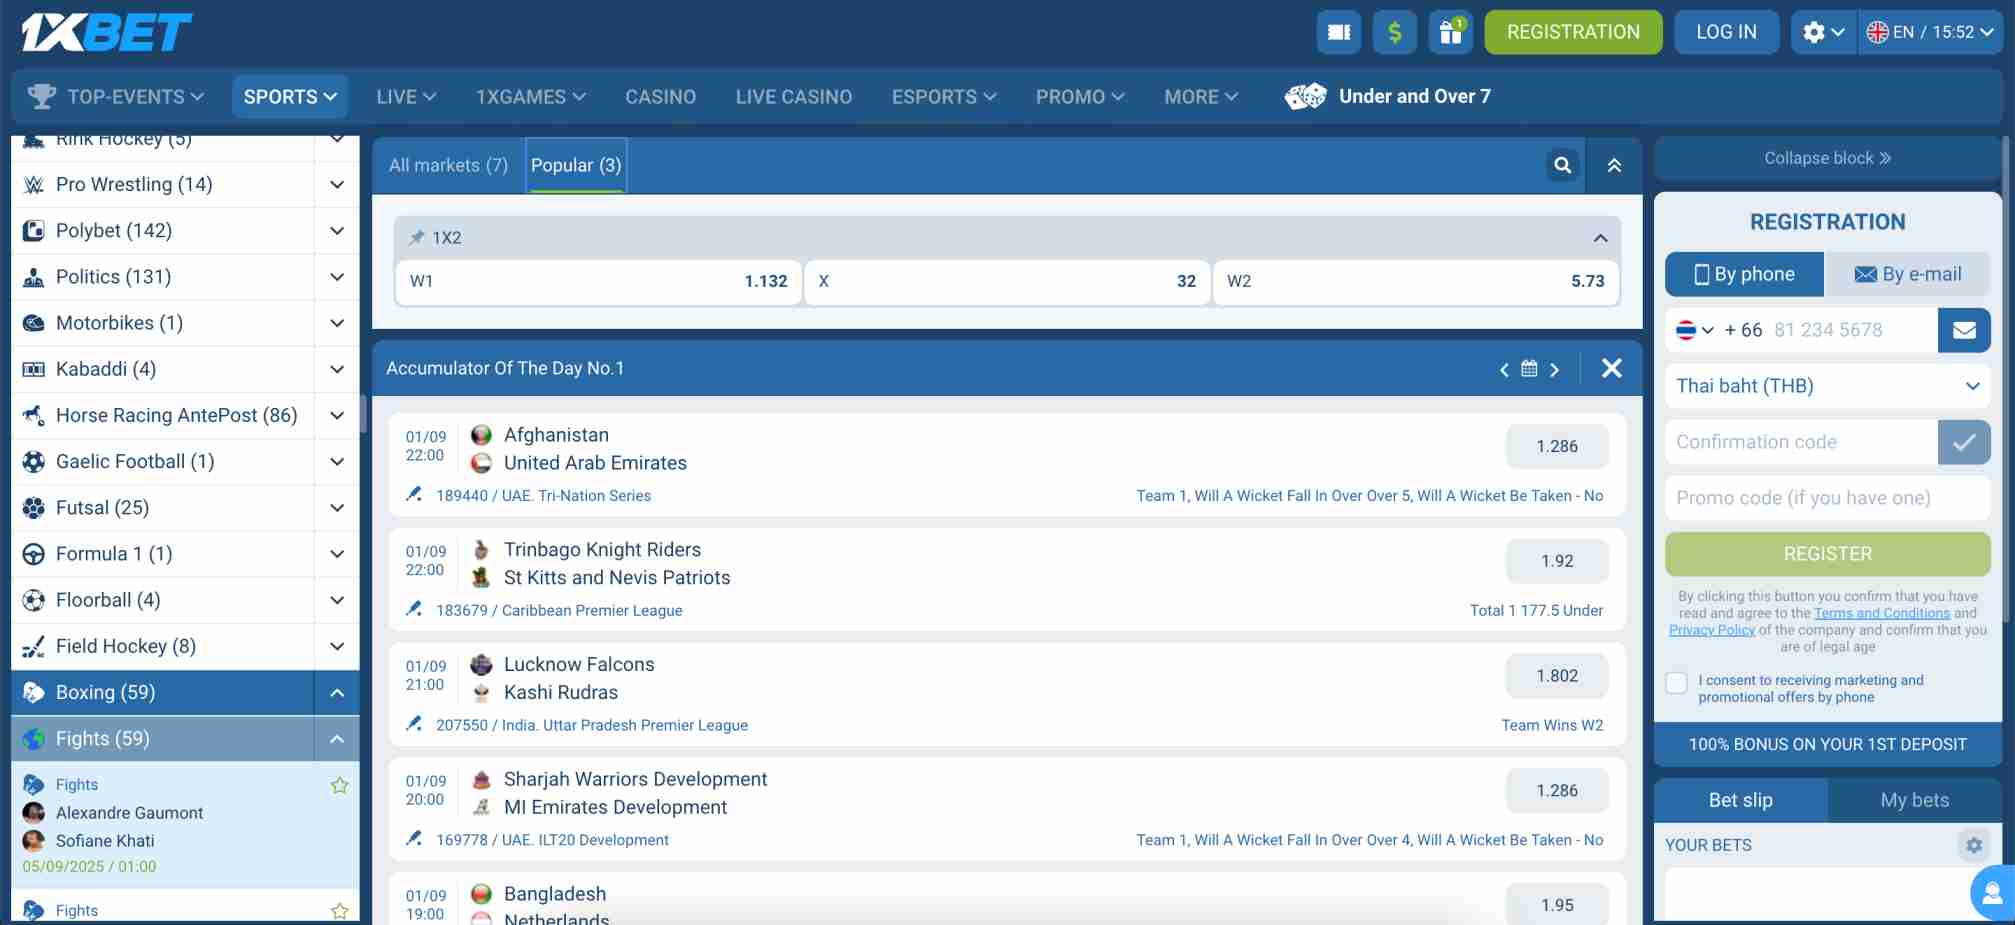Open Caribbean Premier League 183679 link

click(559, 610)
